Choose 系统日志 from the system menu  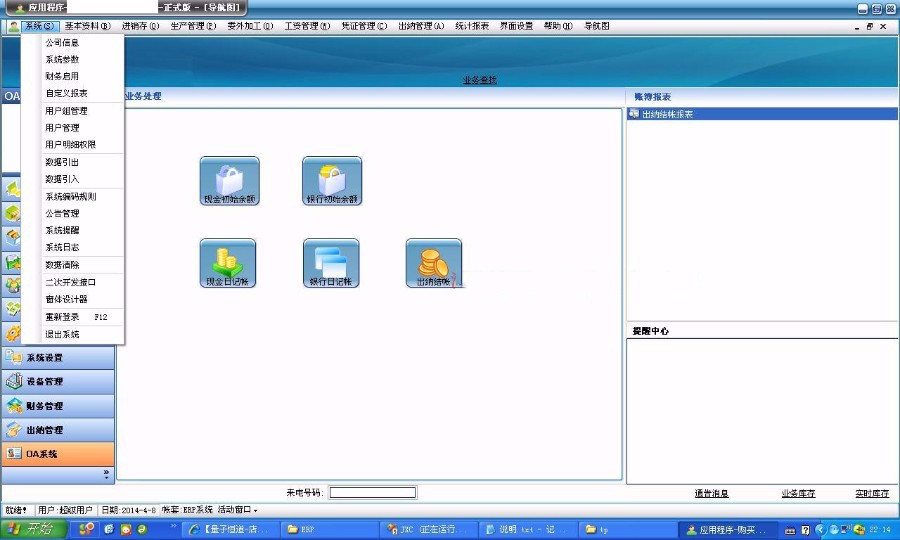click(73, 247)
